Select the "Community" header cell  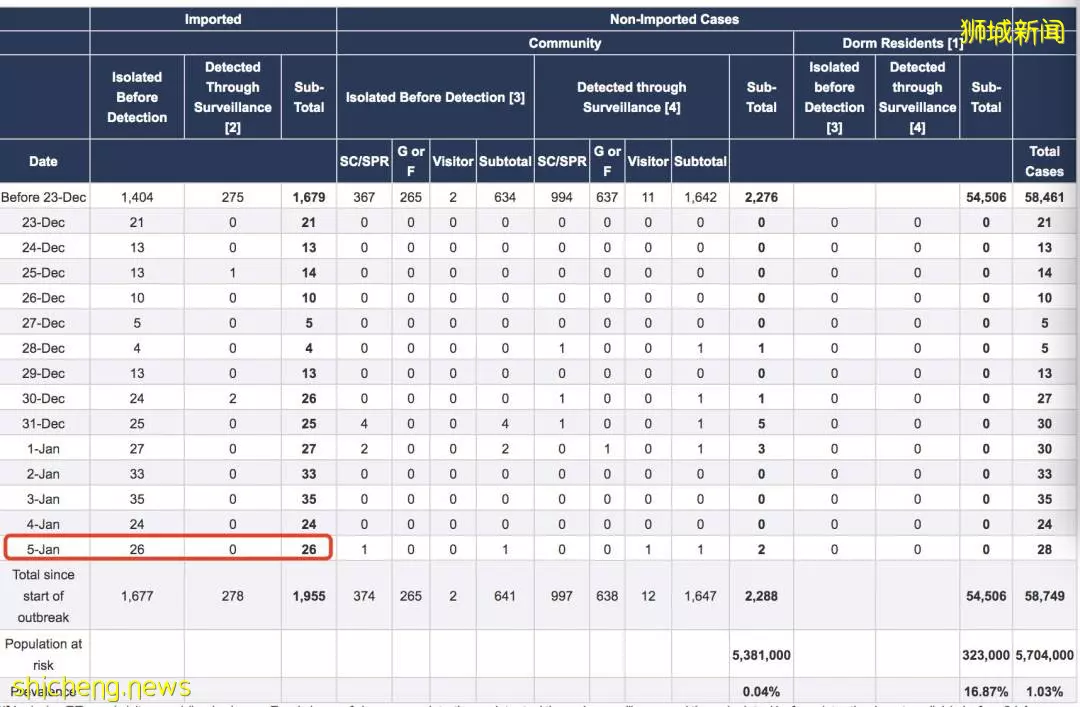(565, 43)
